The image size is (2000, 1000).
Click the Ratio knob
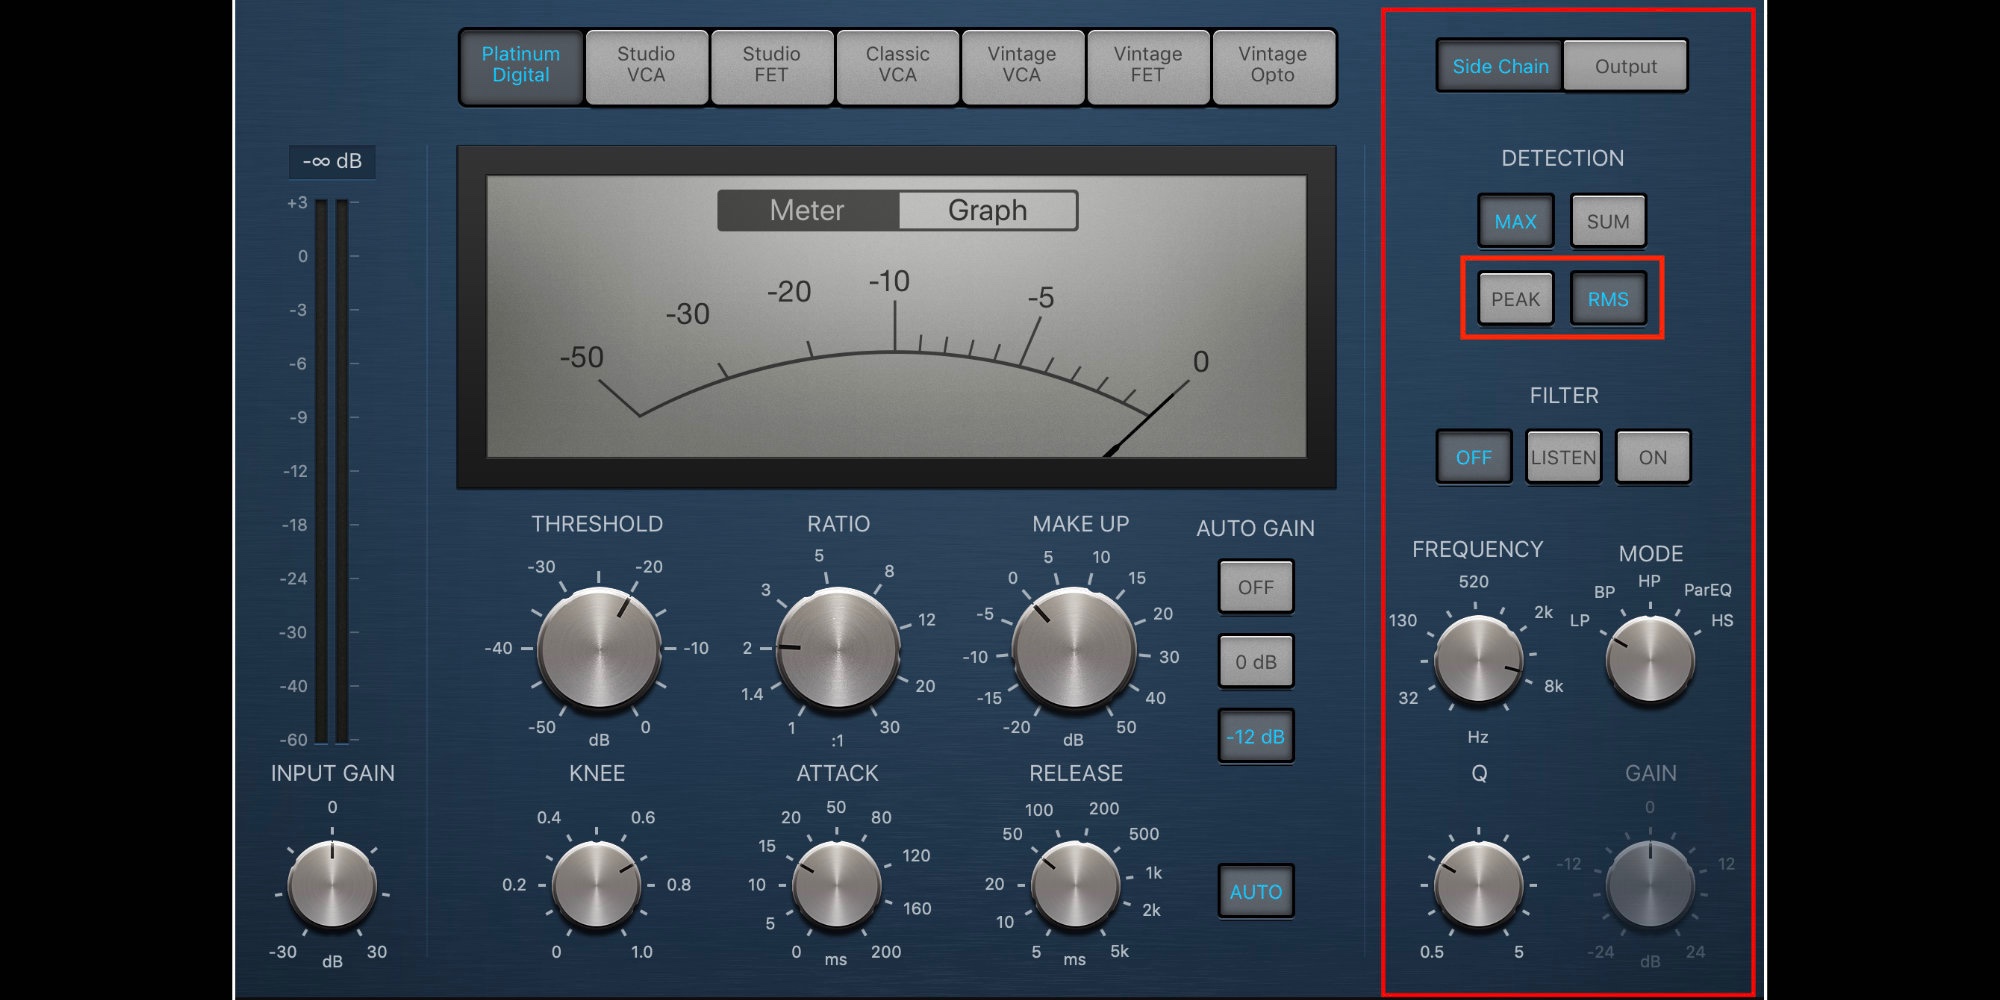(x=838, y=649)
